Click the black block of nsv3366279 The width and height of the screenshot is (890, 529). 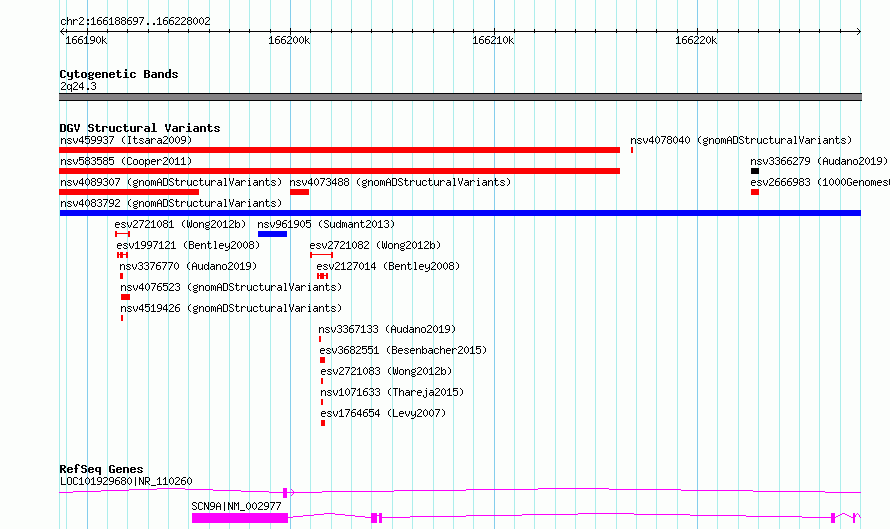click(755, 171)
